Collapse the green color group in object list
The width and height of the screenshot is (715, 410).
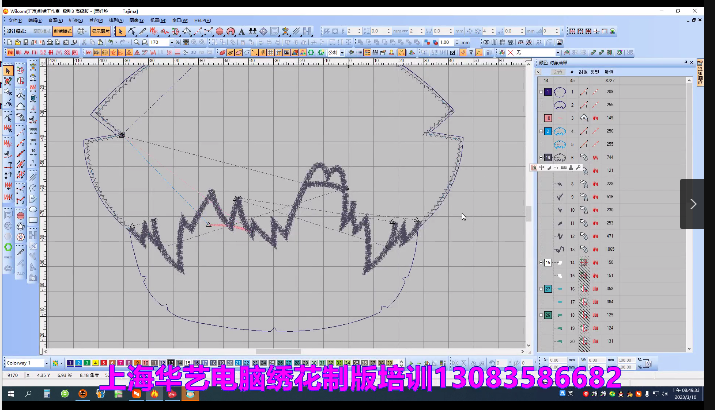point(543,314)
